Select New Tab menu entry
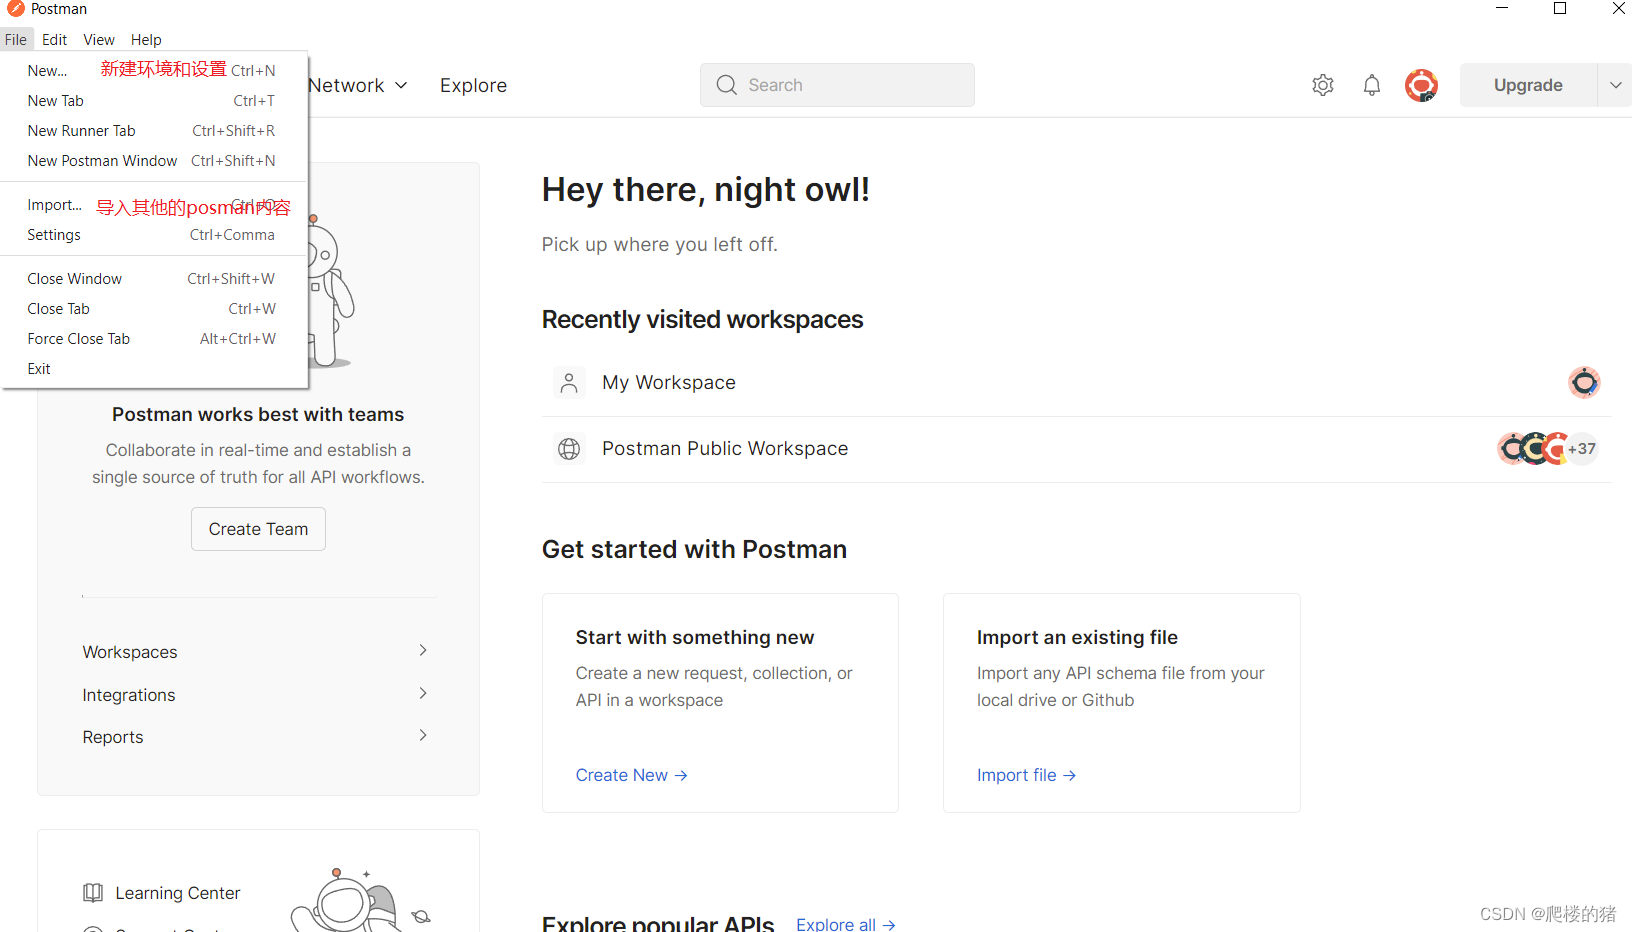This screenshot has width=1632, height=932. (152, 101)
